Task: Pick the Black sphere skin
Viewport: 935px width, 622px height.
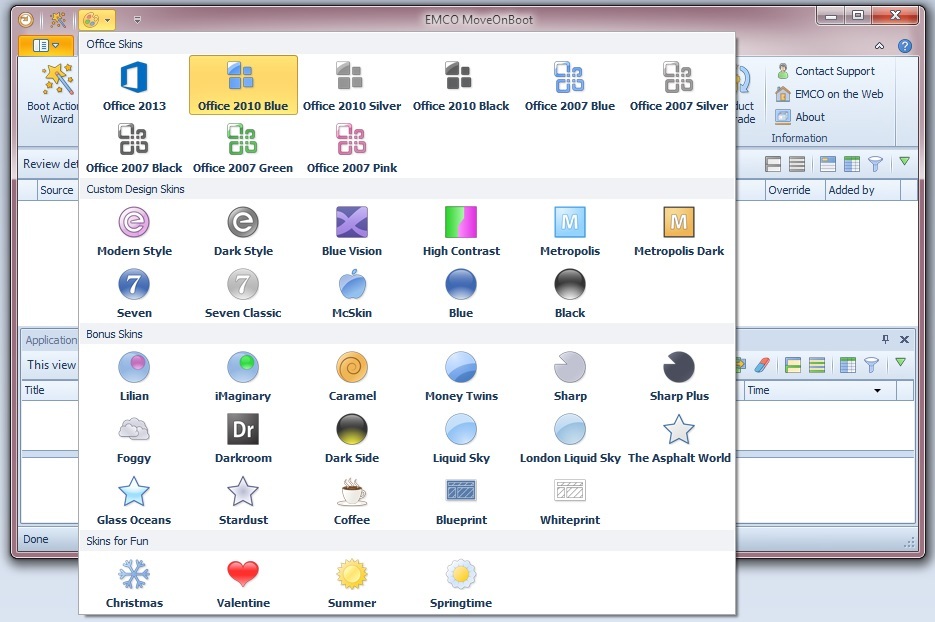Action: (x=570, y=293)
